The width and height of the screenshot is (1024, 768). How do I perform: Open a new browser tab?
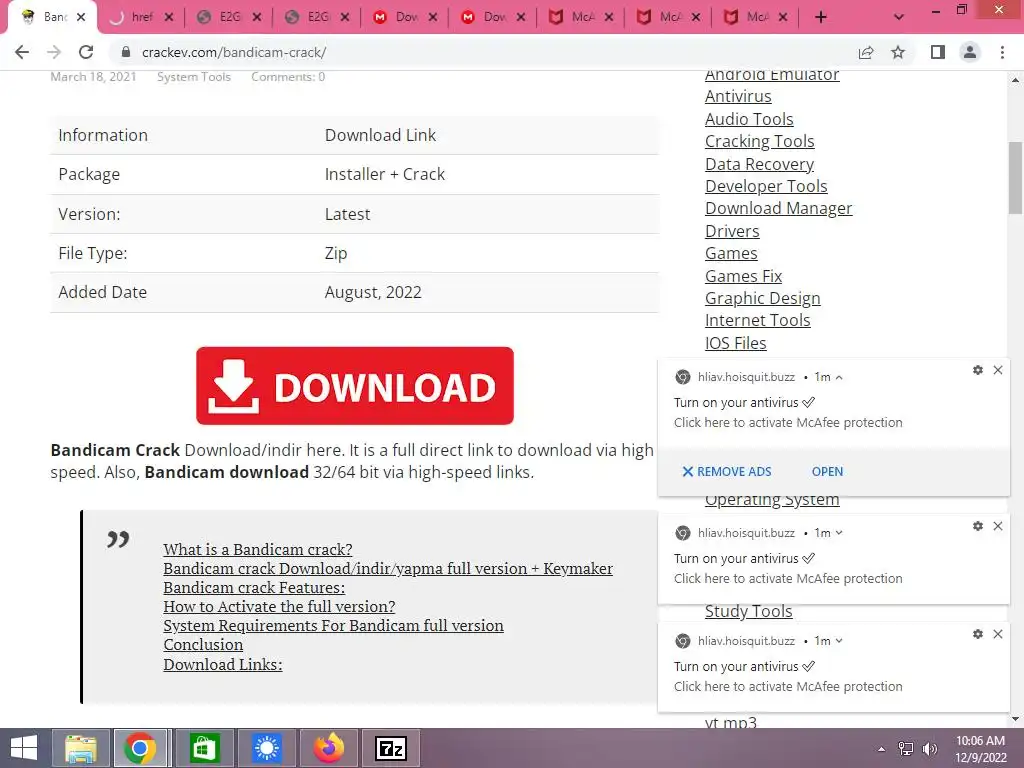point(821,18)
